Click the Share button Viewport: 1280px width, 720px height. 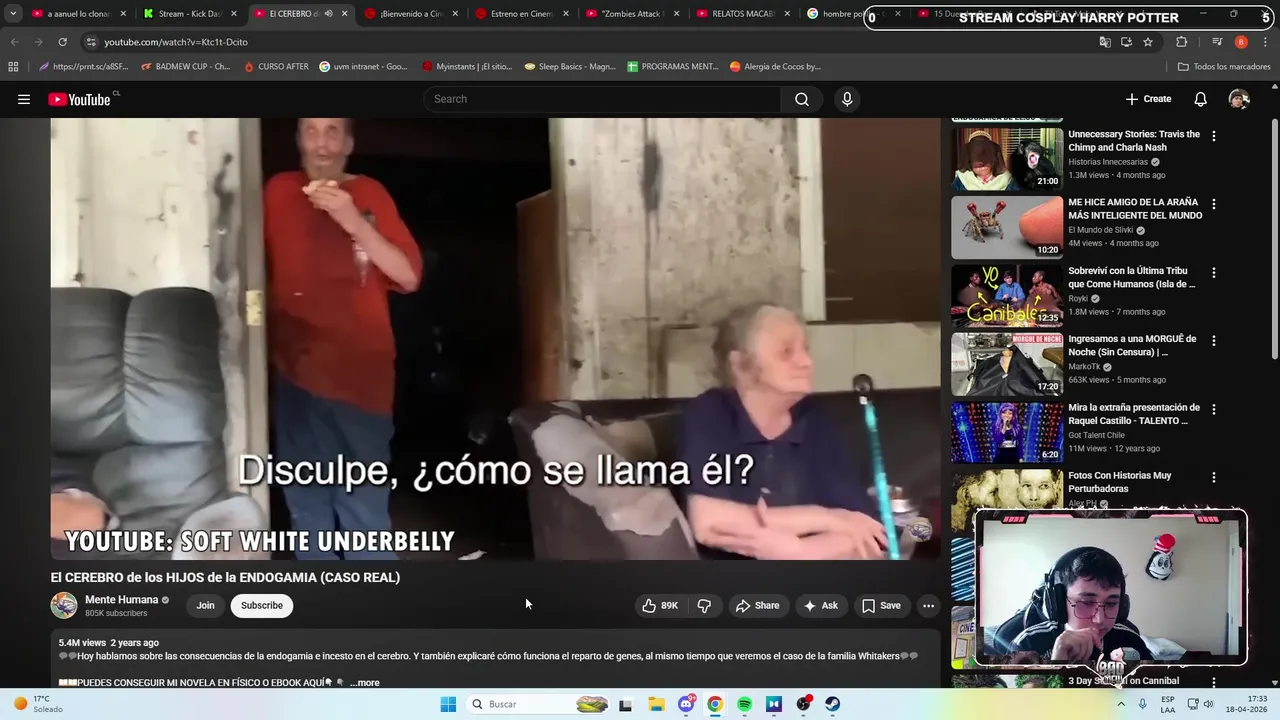click(758, 605)
